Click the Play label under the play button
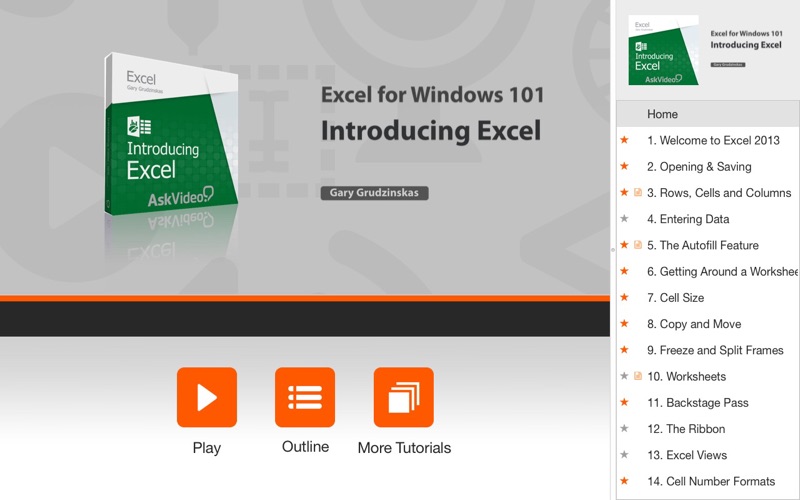Image resolution: width=800 pixels, height=500 pixels. click(207, 448)
